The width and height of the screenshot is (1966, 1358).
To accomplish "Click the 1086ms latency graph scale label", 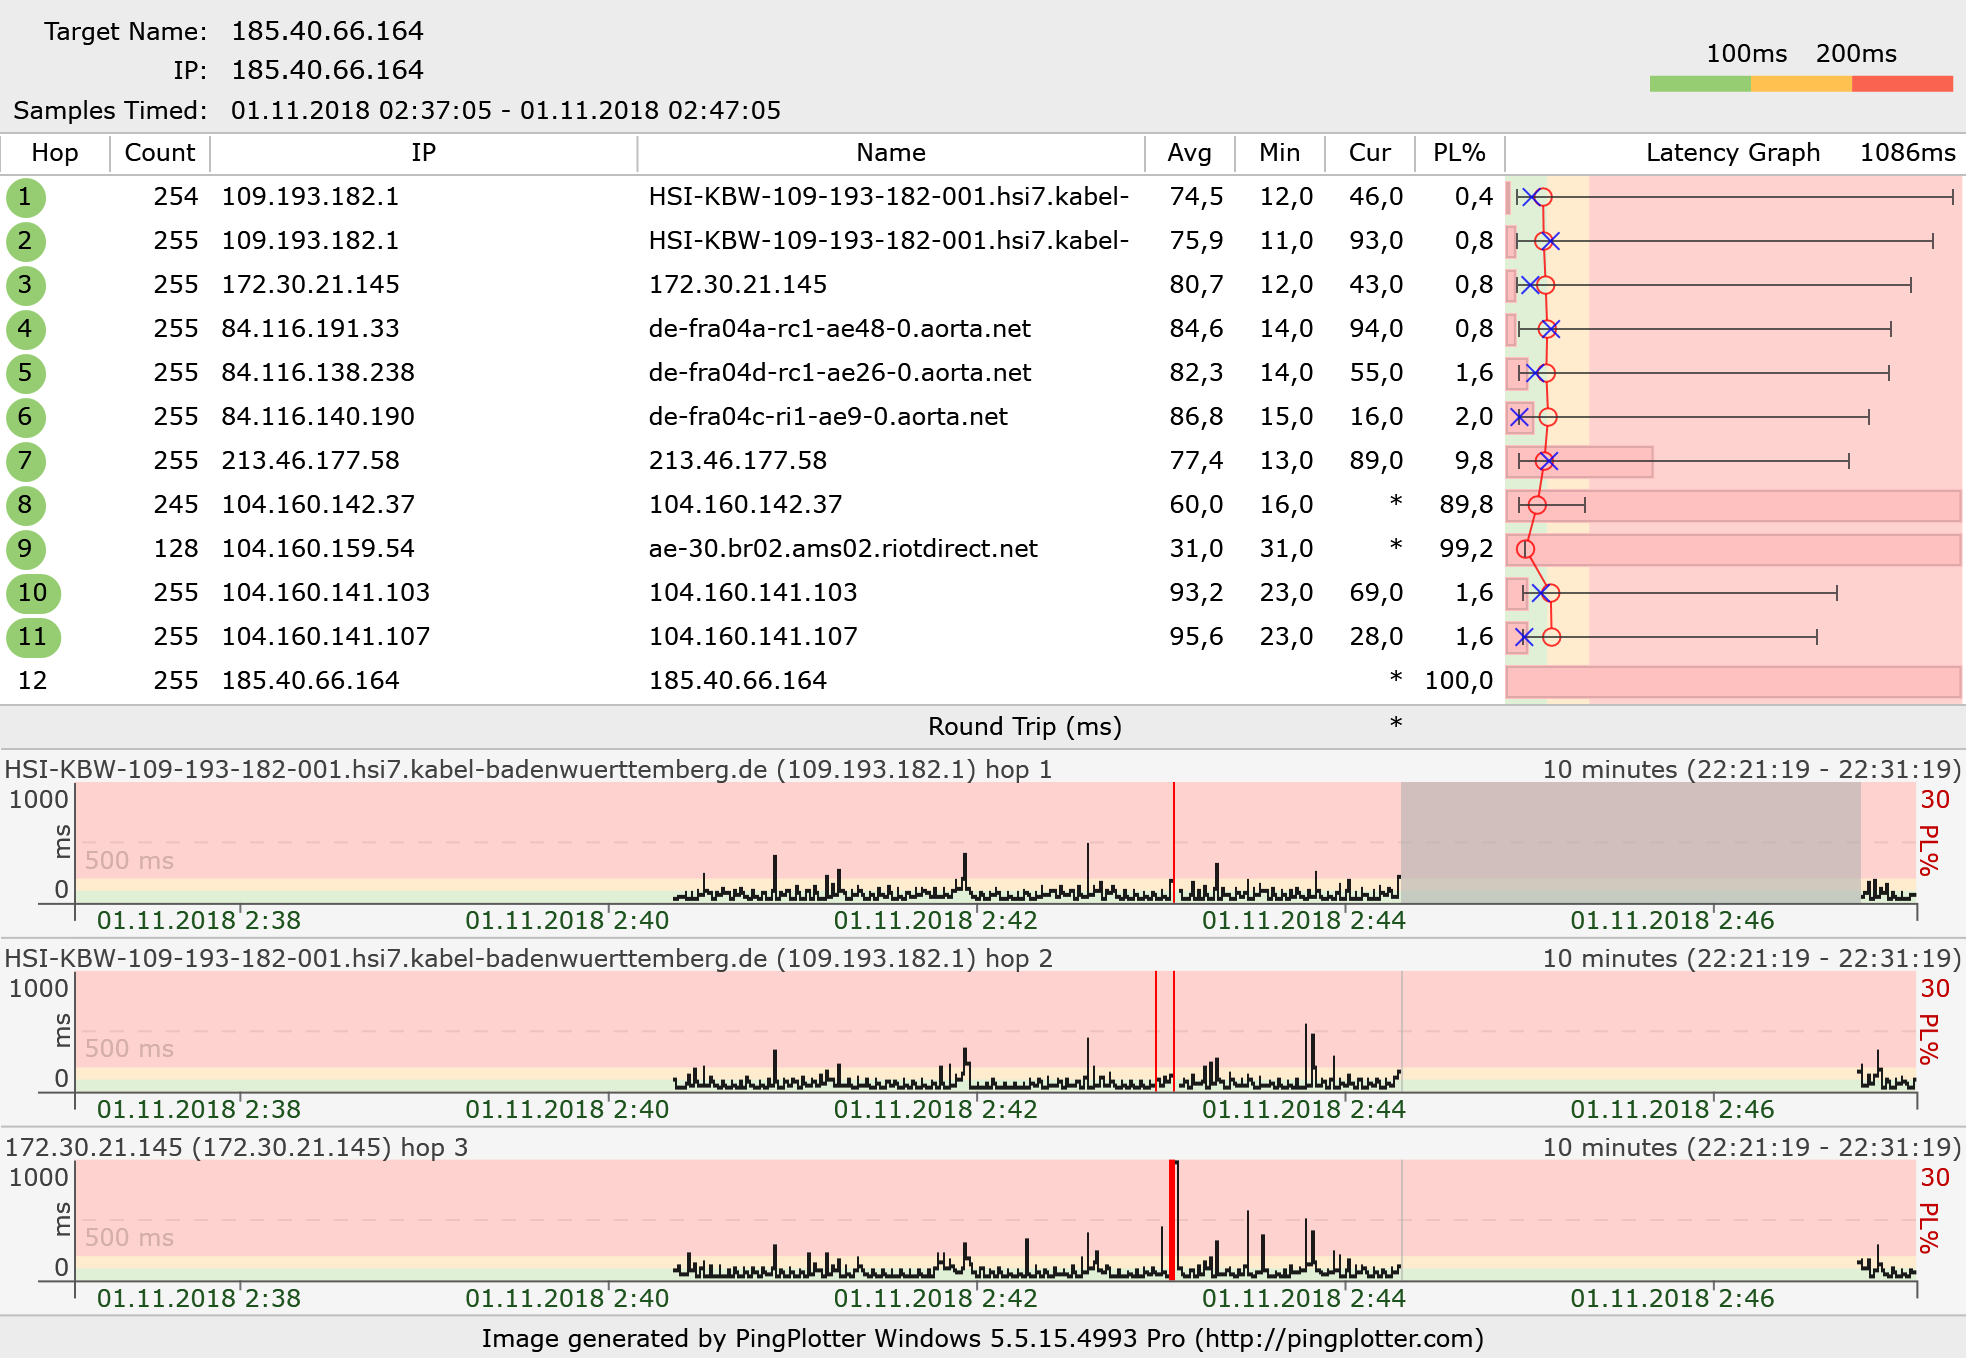I will 1907,153.
